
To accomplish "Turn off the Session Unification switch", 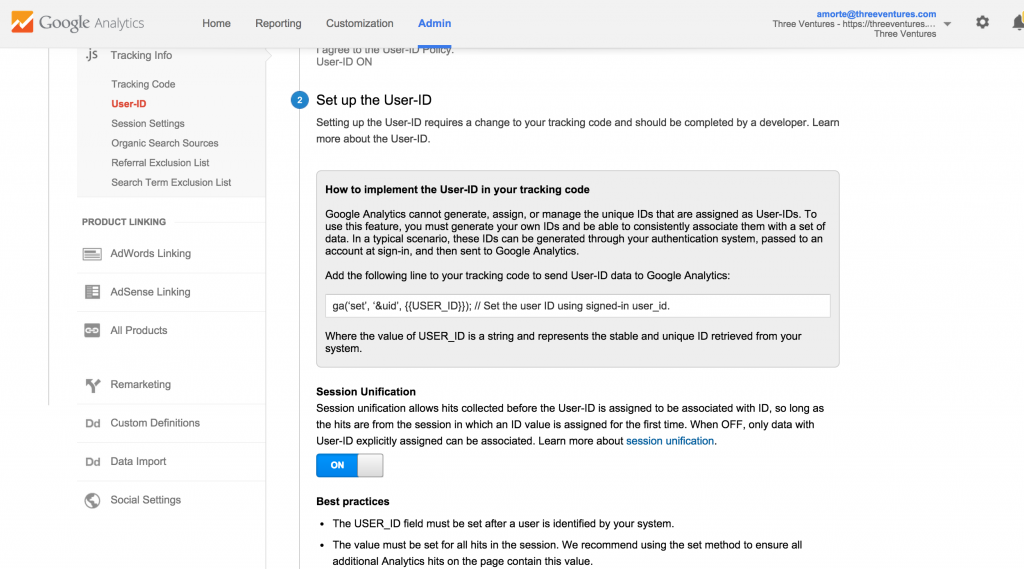I will coord(349,465).
